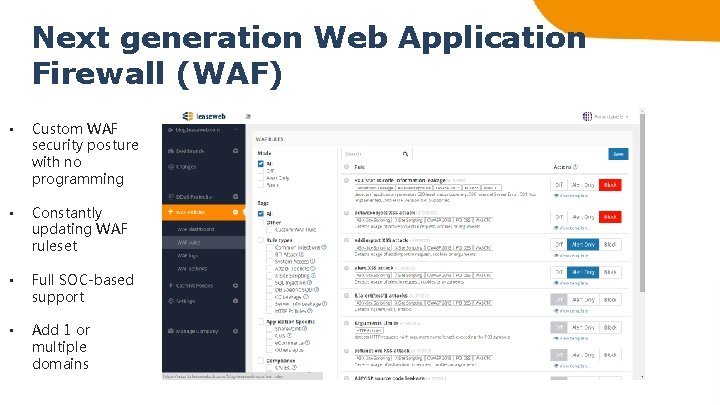This screenshot has width=720, height=405.
Task: Open View template under addImport XSS attack
Action: point(571,256)
